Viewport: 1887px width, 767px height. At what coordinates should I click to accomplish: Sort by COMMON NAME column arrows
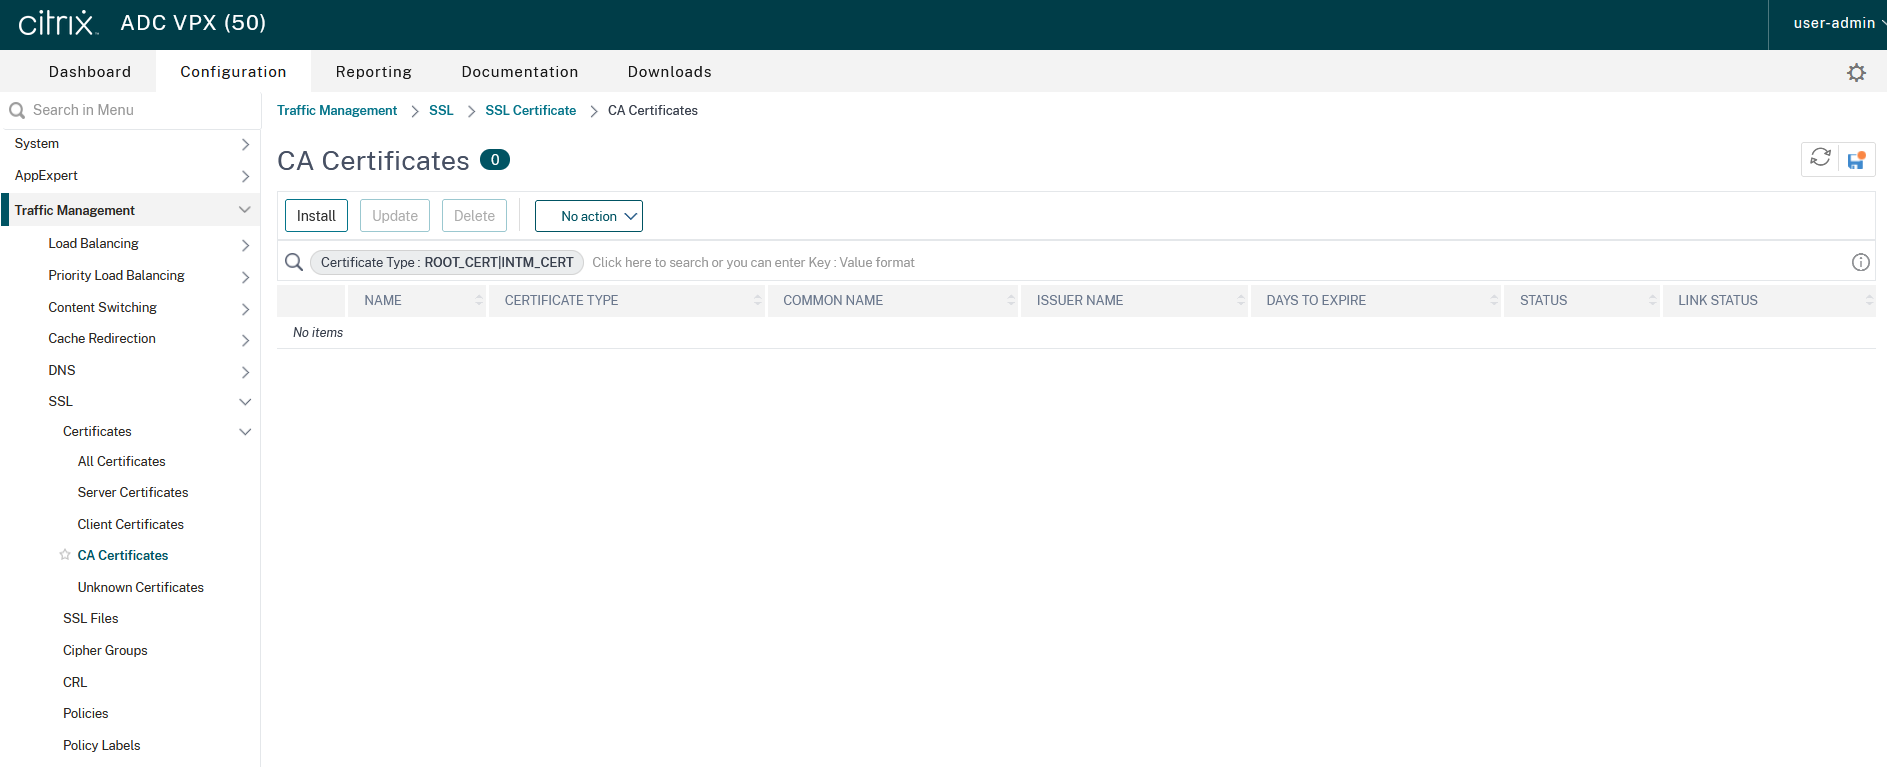(x=1011, y=300)
